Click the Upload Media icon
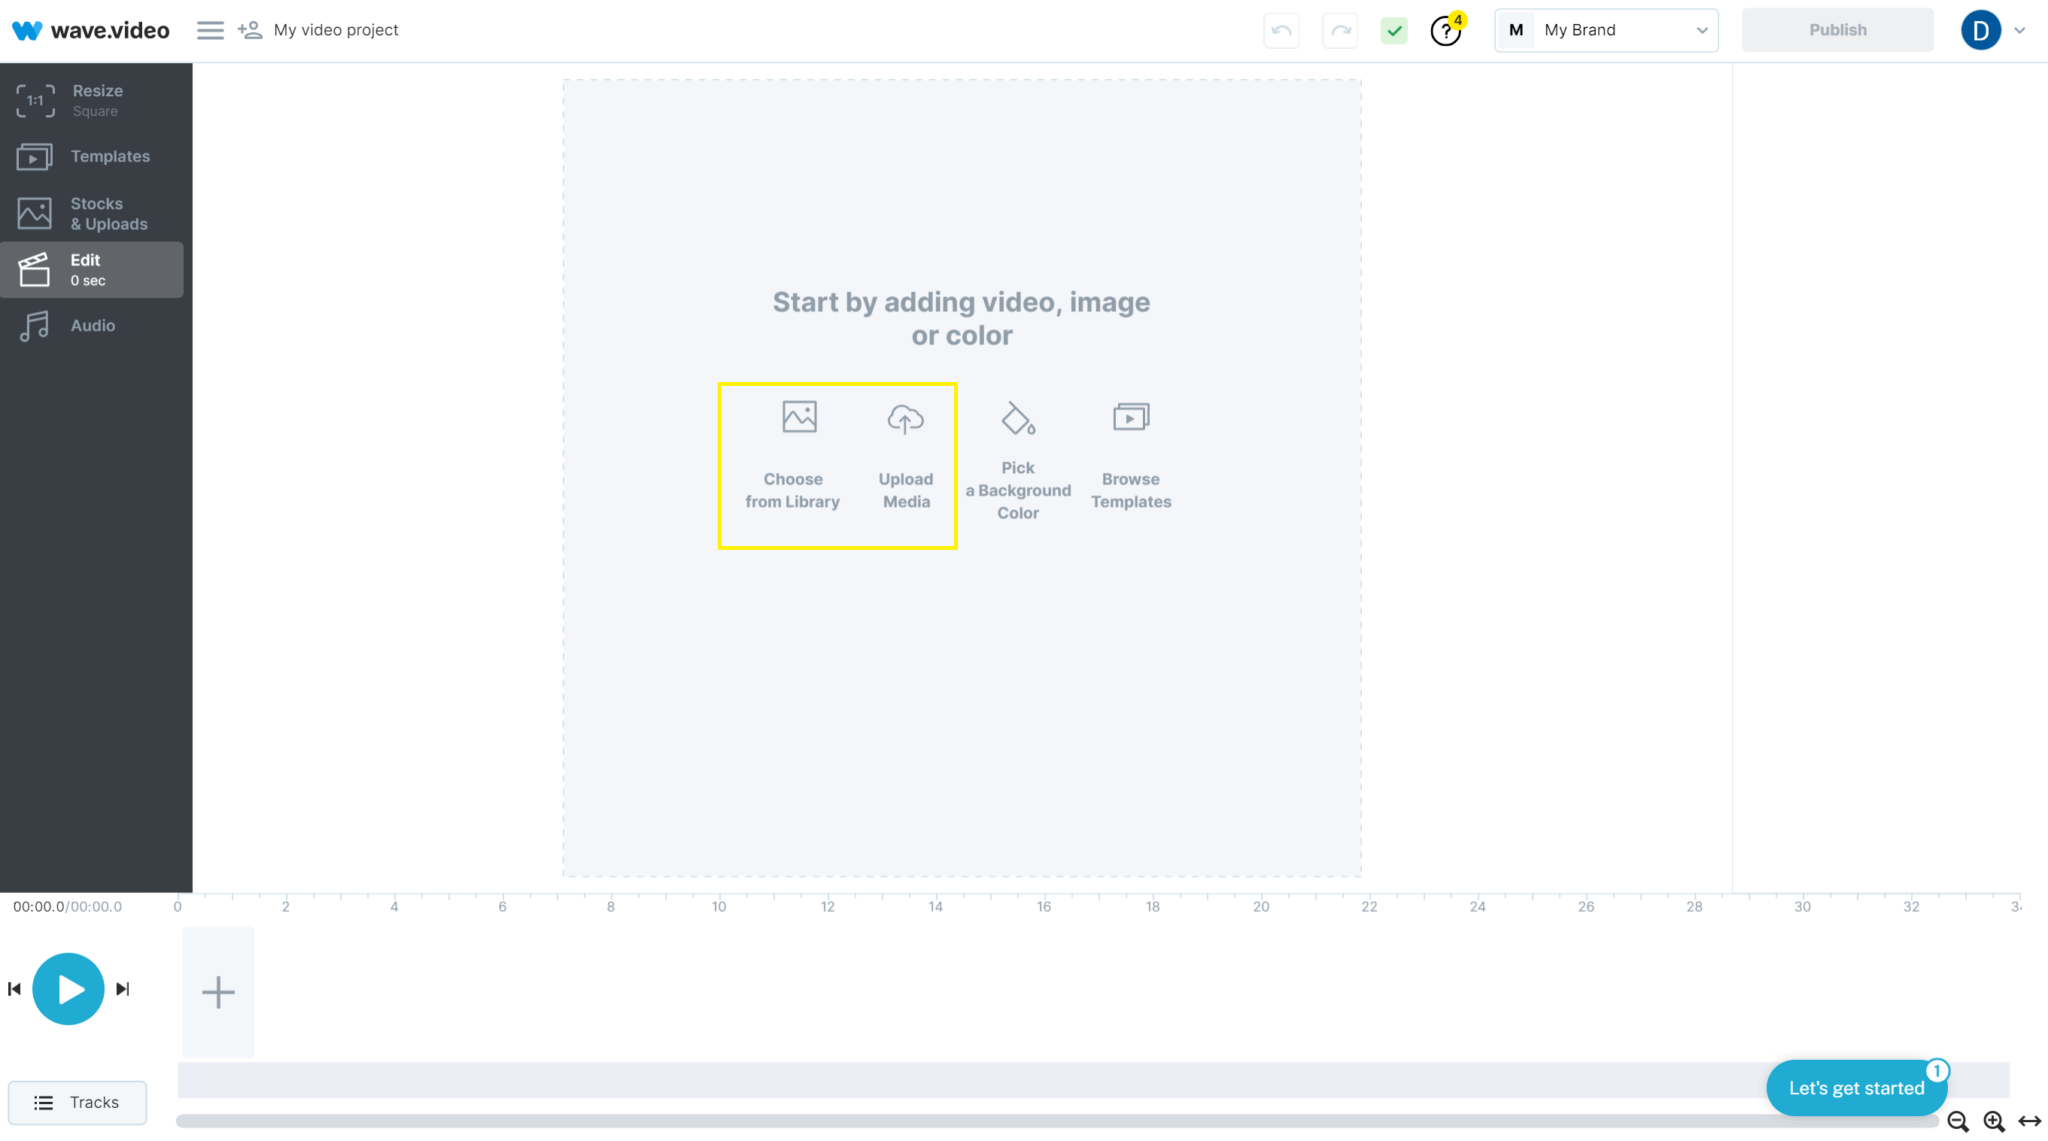Screen dimensions: 2048x1141 tap(906, 417)
